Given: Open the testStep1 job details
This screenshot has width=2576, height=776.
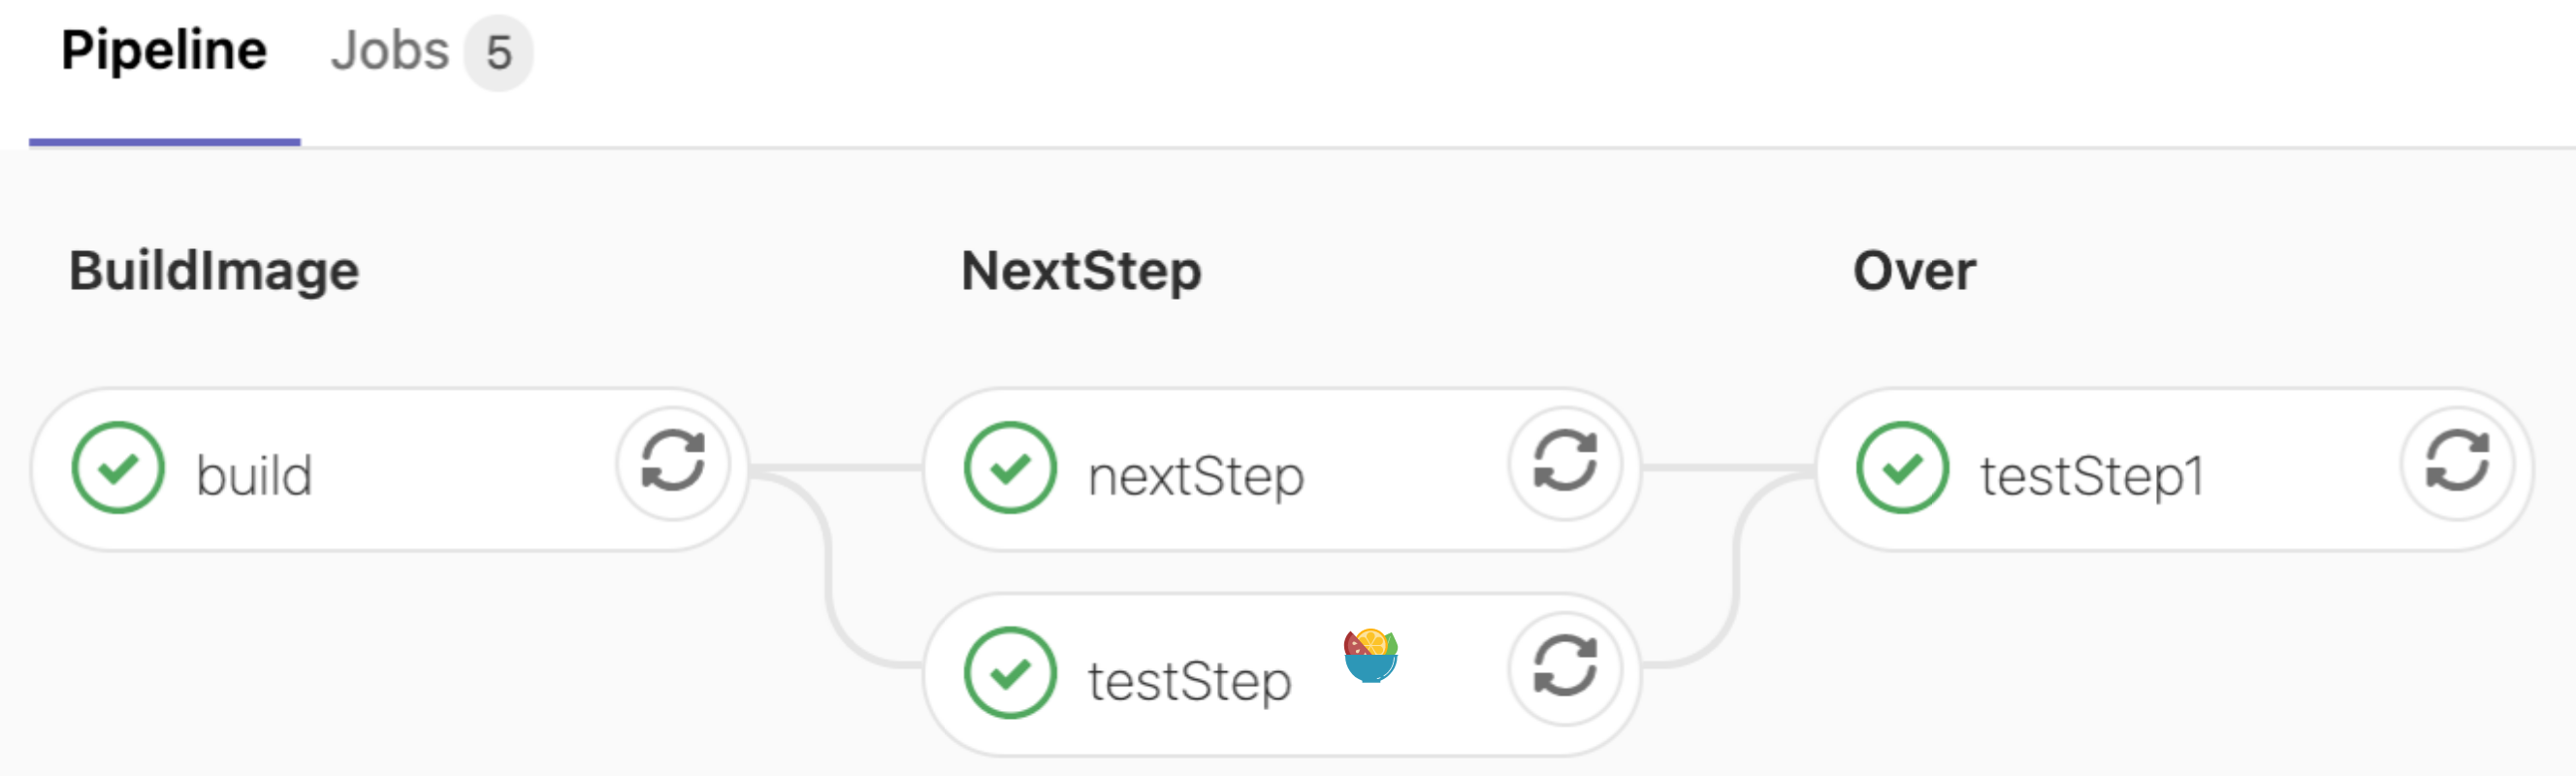Looking at the screenshot, I should click(x=2093, y=476).
